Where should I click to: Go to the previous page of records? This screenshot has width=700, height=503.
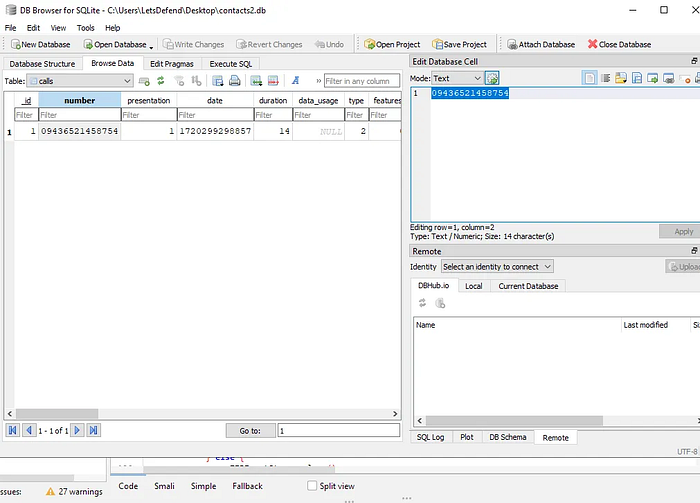[x=29, y=430]
